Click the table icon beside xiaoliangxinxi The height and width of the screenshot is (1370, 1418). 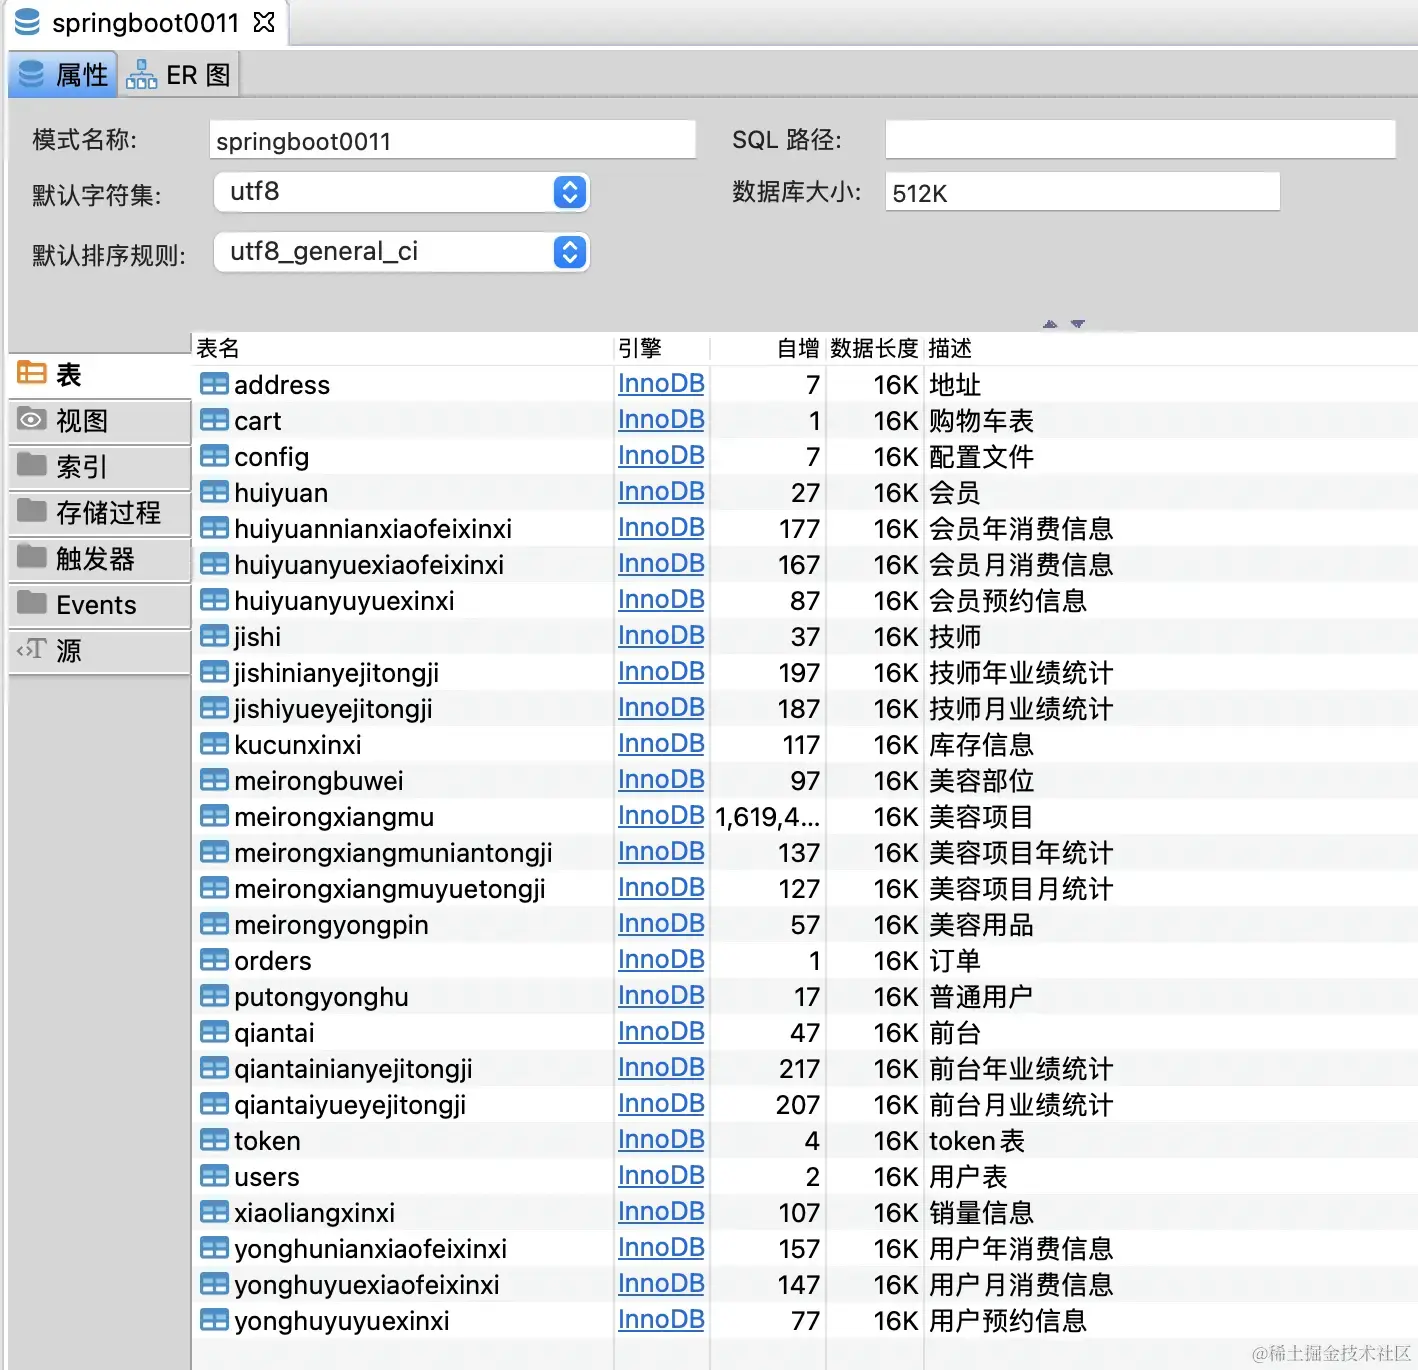click(214, 1212)
